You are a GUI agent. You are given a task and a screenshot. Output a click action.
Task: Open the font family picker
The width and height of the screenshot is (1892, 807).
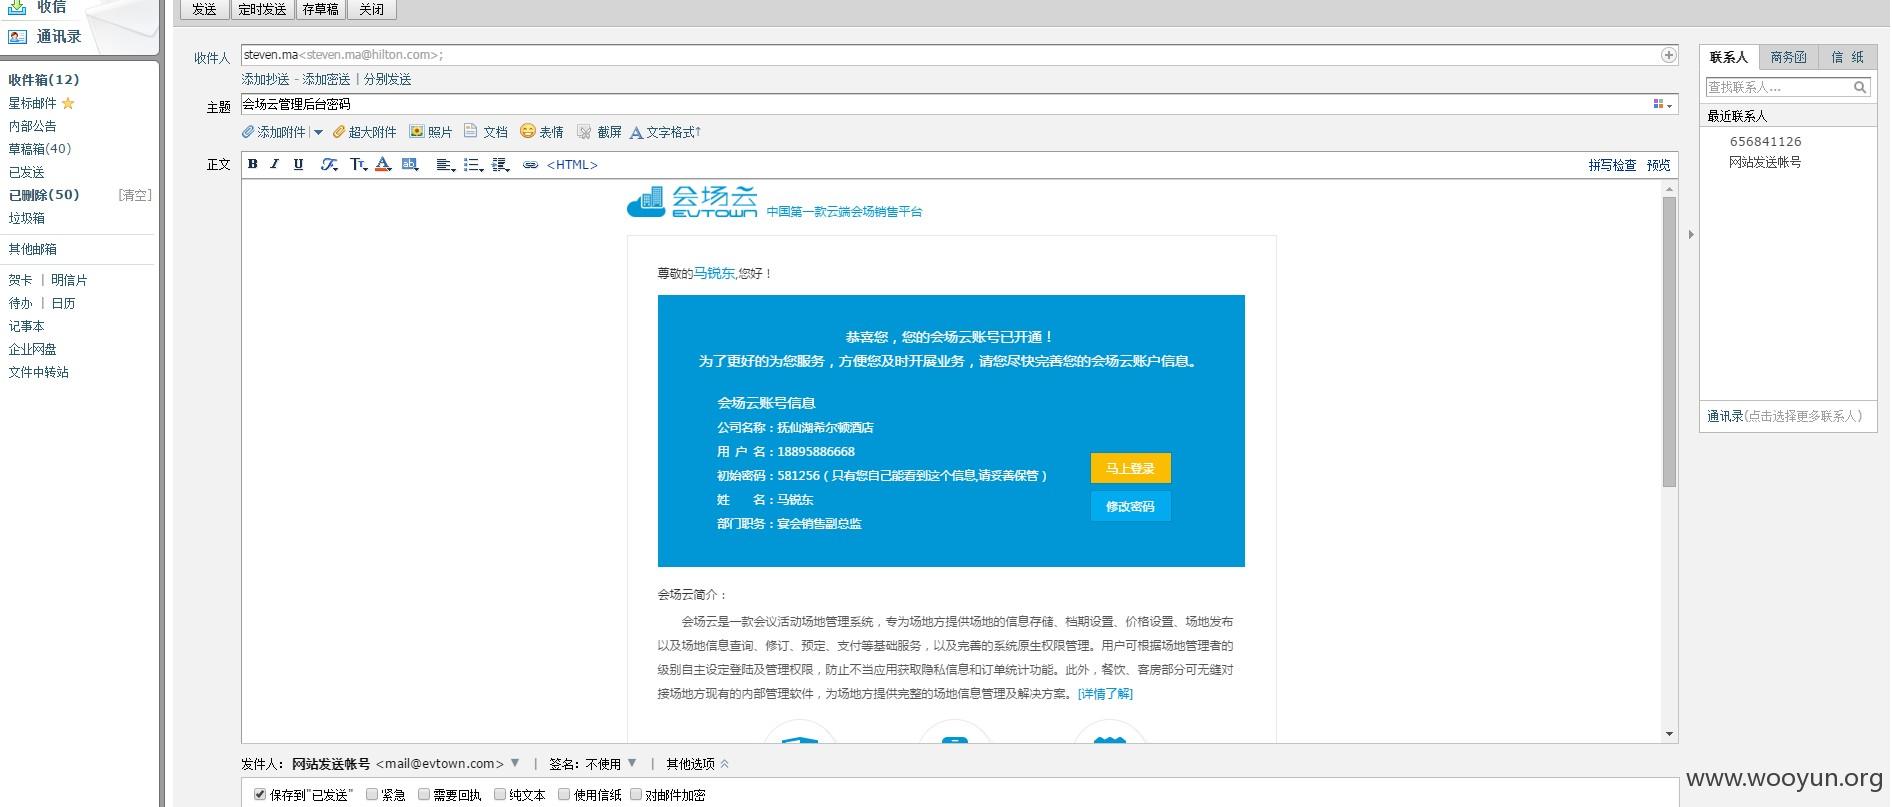329,164
